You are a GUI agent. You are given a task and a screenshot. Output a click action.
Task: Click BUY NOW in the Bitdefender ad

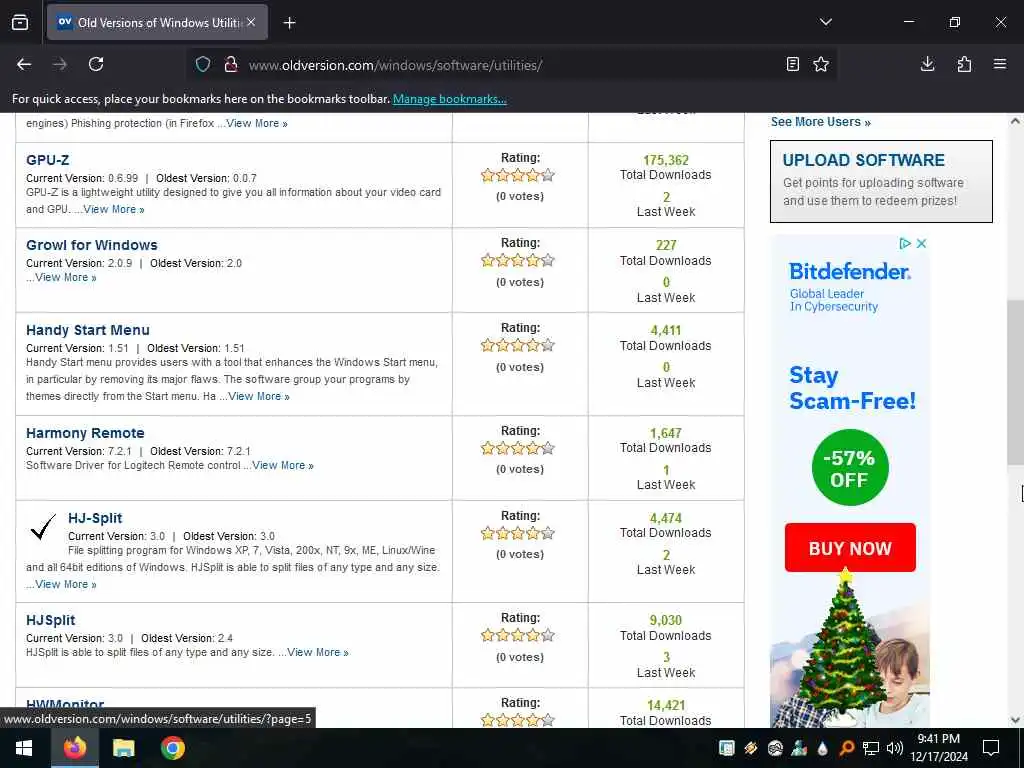(850, 548)
